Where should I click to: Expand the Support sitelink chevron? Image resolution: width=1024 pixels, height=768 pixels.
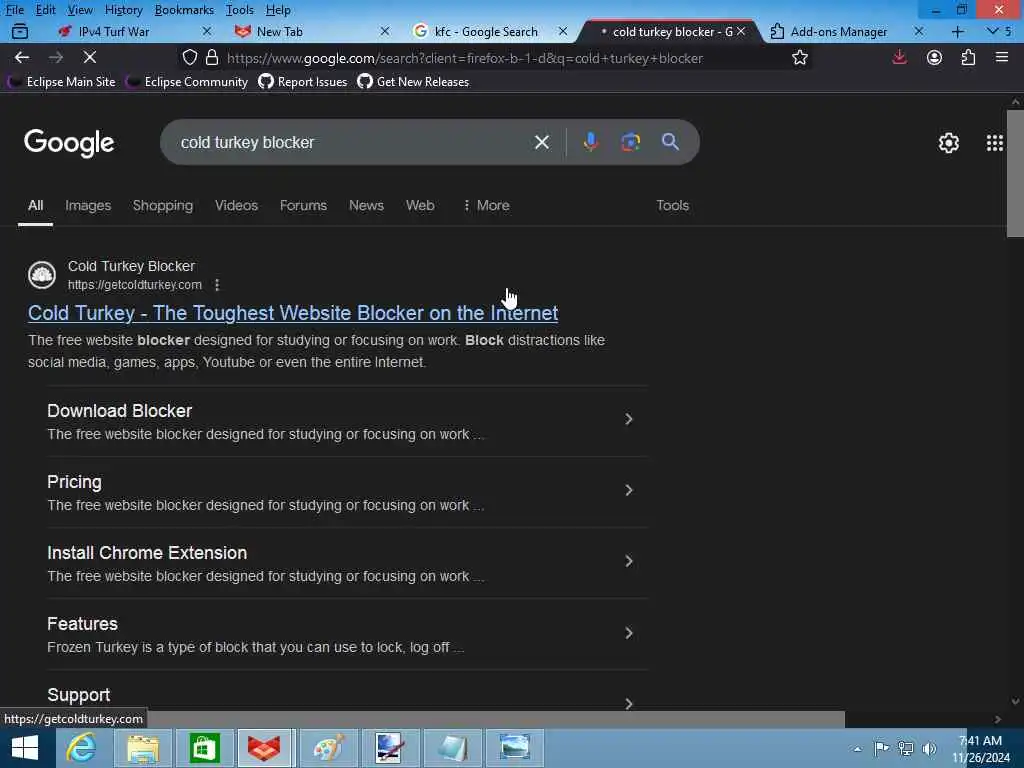pos(628,703)
